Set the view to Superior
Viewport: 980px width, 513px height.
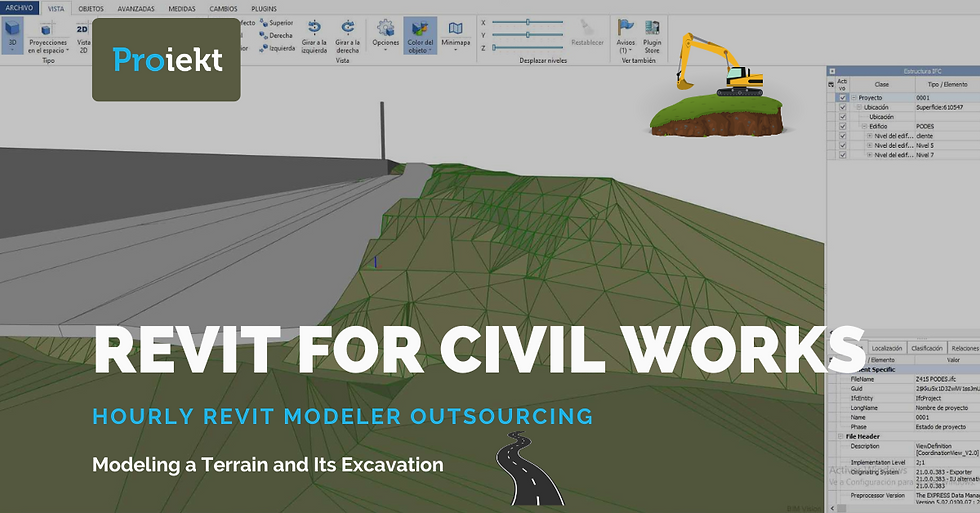[x=276, y=23]
